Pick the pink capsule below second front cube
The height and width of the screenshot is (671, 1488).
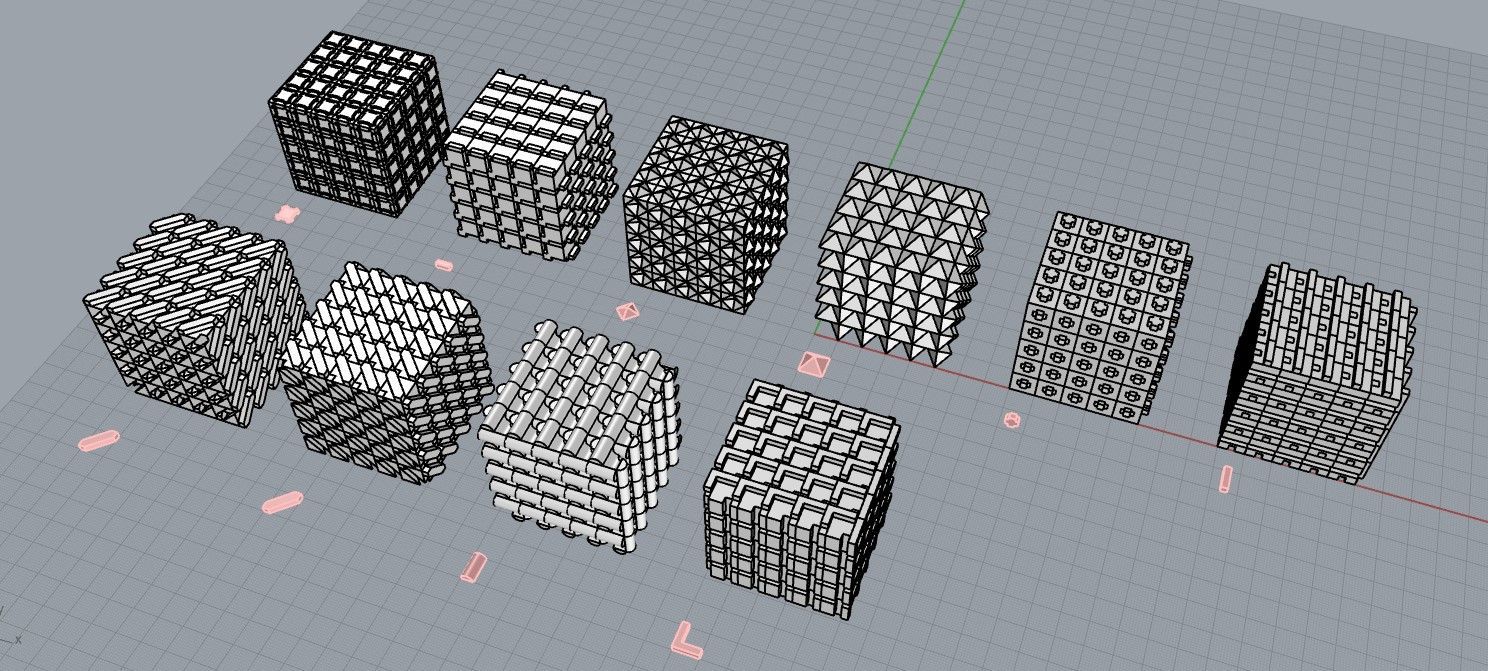point(281,502)
